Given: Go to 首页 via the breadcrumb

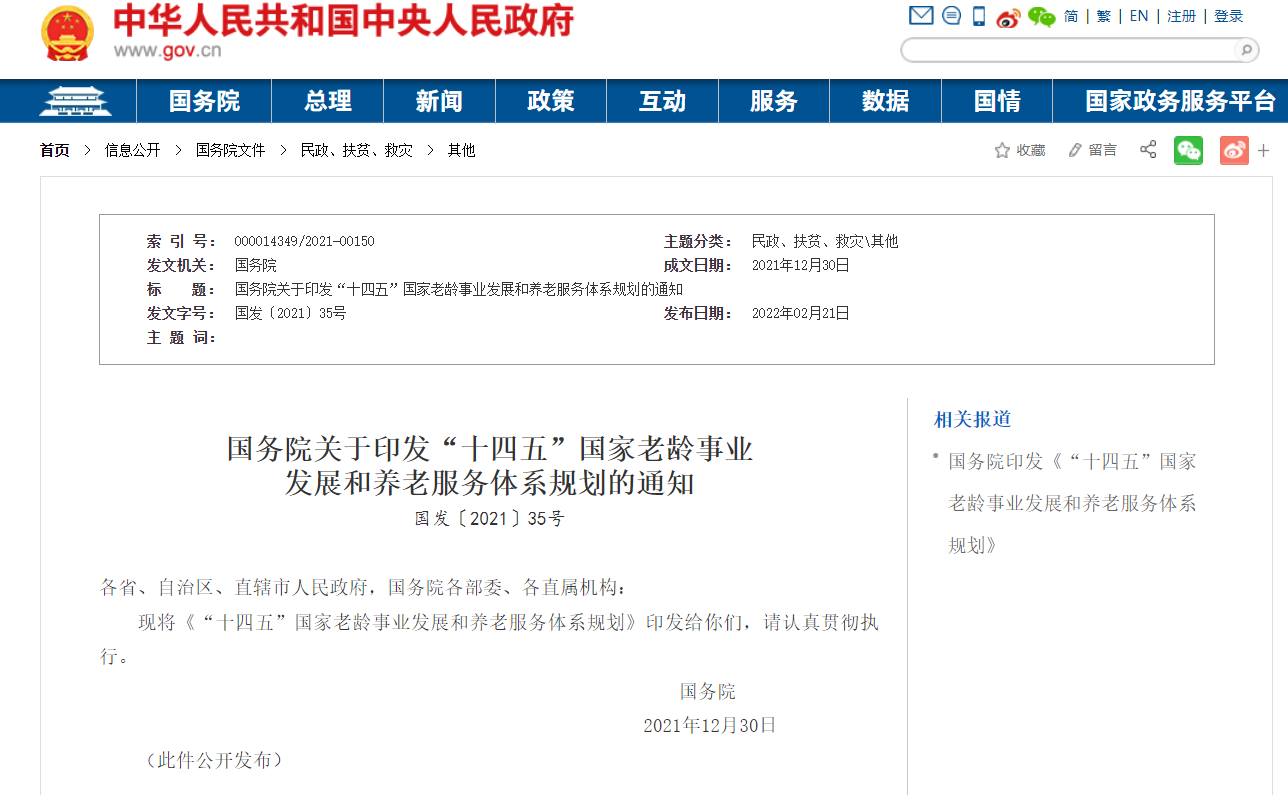Looking at the screenshot, I should coord(52,150).
